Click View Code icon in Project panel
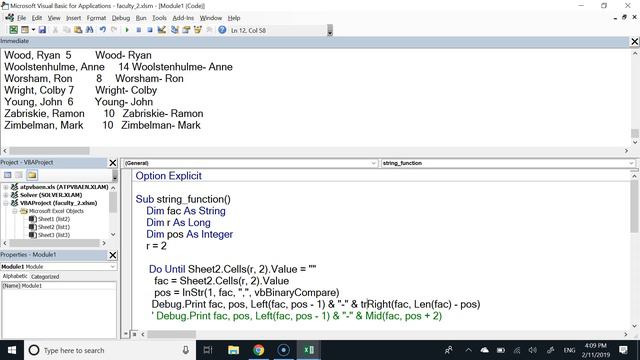Screen dimensions: 640x360 tap(8, 175)
